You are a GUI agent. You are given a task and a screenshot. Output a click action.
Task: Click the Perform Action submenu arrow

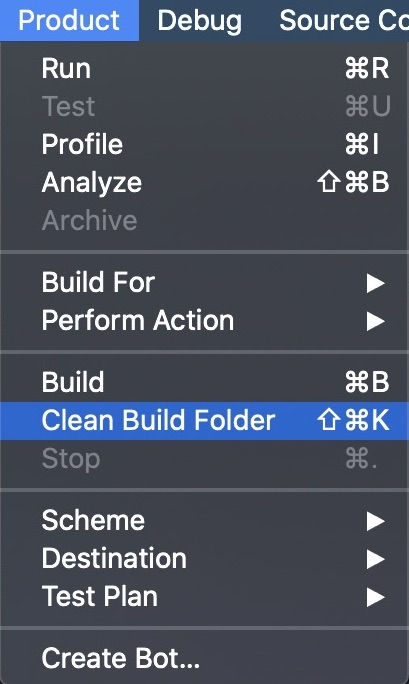[375, 322]
